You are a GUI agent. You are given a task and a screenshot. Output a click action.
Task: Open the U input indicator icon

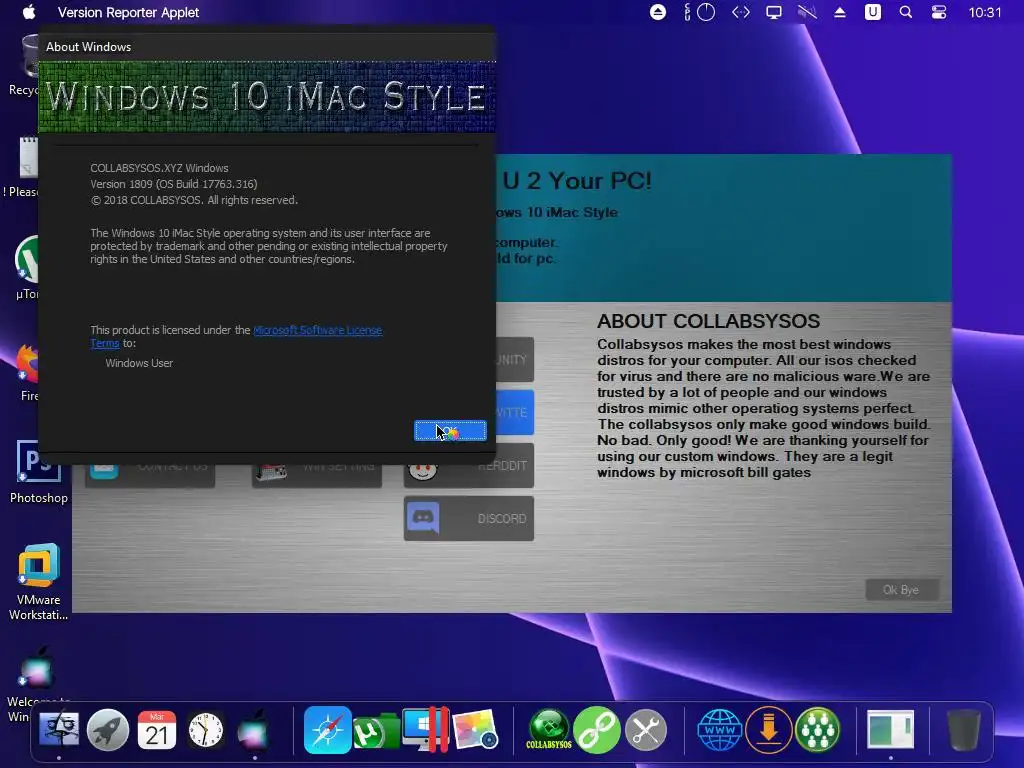coord(872,12)
